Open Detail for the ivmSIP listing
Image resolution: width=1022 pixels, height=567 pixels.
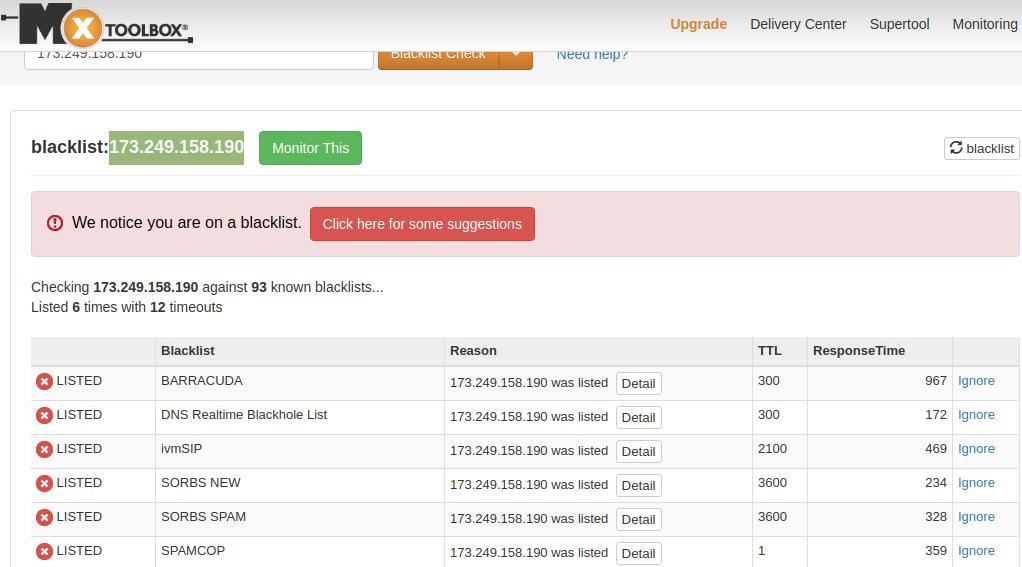coord(639,452)
